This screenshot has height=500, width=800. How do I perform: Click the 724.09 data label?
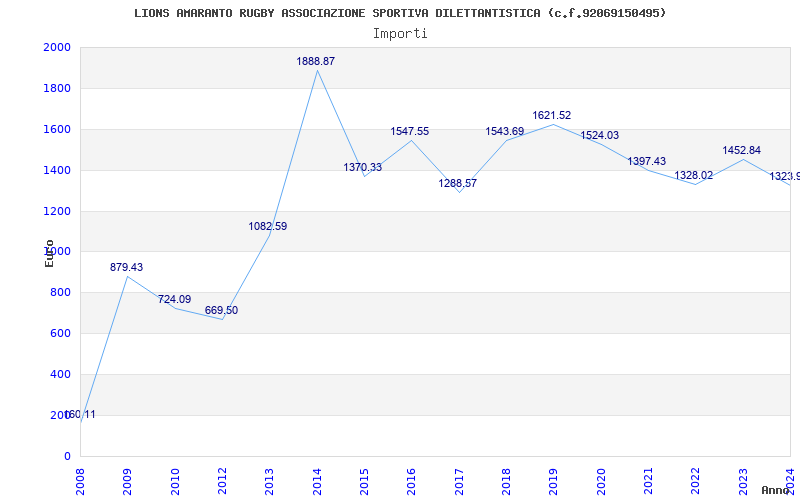[x=174, y=299]
